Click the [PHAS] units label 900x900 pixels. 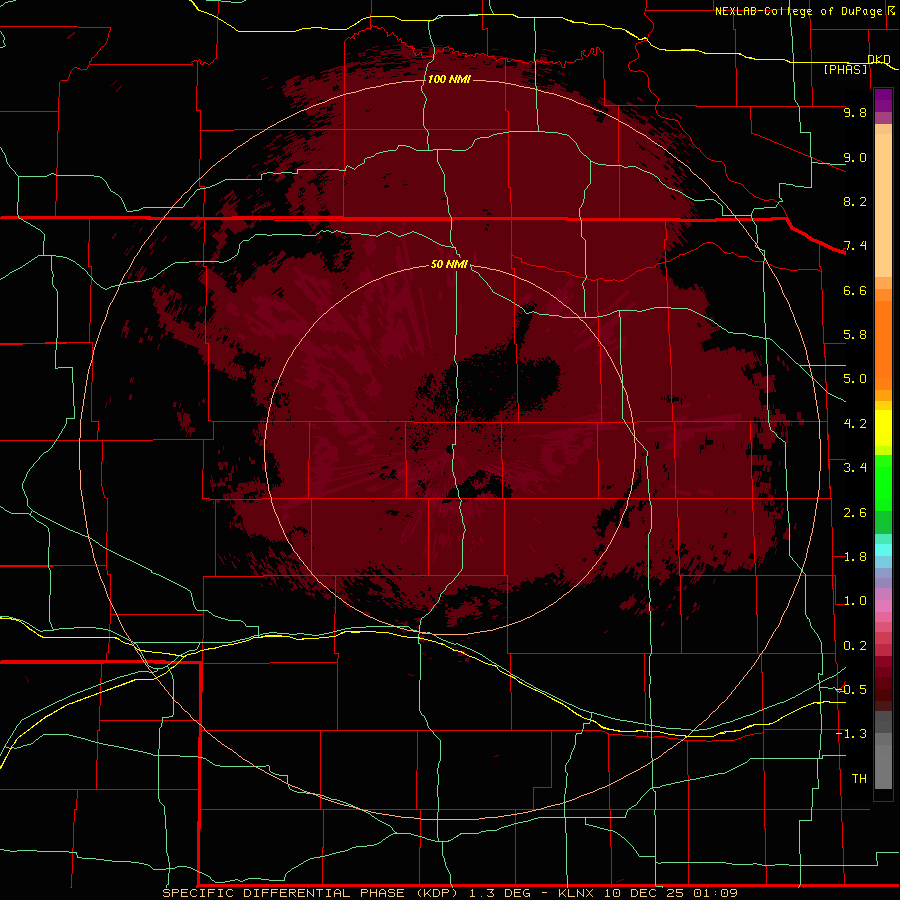pyautogui.click(x=845, y=69)
